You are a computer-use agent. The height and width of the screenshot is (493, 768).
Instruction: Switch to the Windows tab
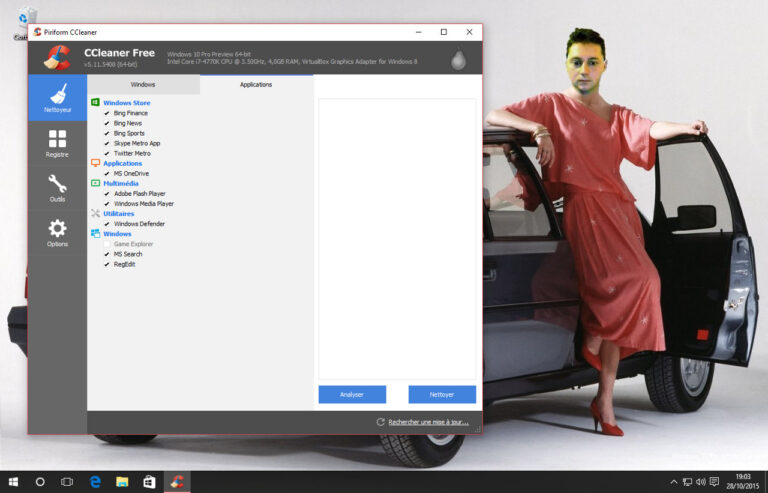pyautogui.click(x=143, y=85)
